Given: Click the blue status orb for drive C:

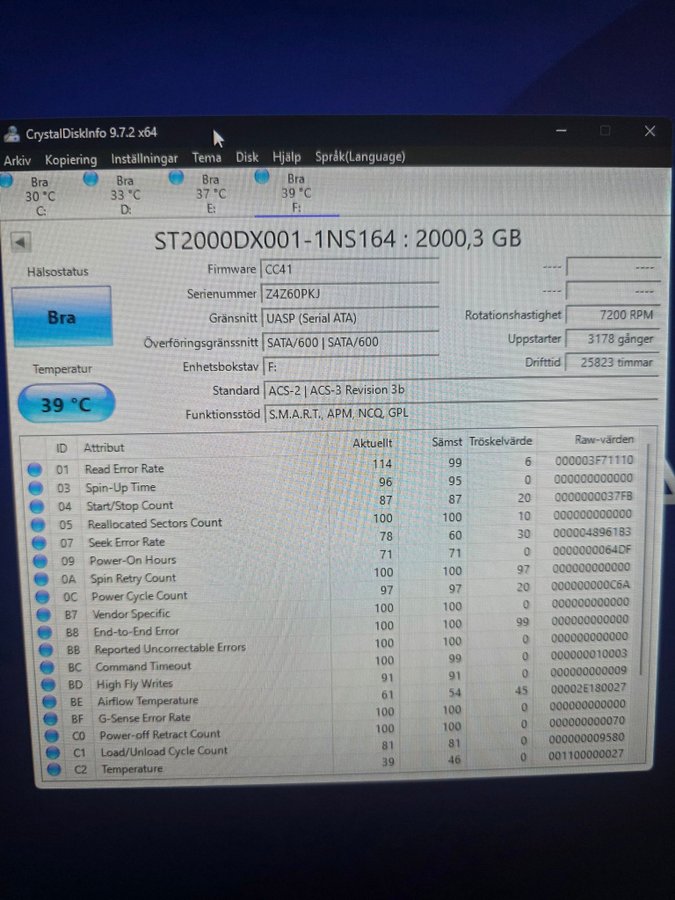Looking at the screenshot, I should coord(6,181).
